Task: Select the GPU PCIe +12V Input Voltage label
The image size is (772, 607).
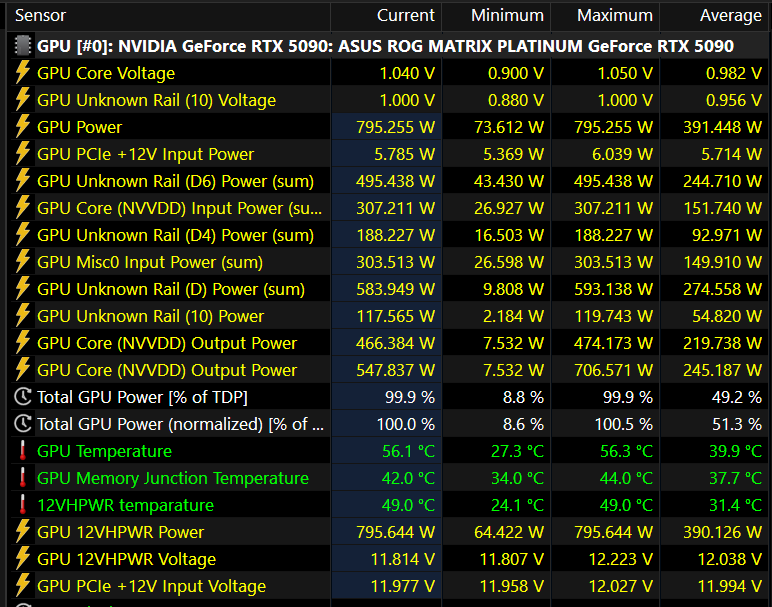Action: pos(152,586)
